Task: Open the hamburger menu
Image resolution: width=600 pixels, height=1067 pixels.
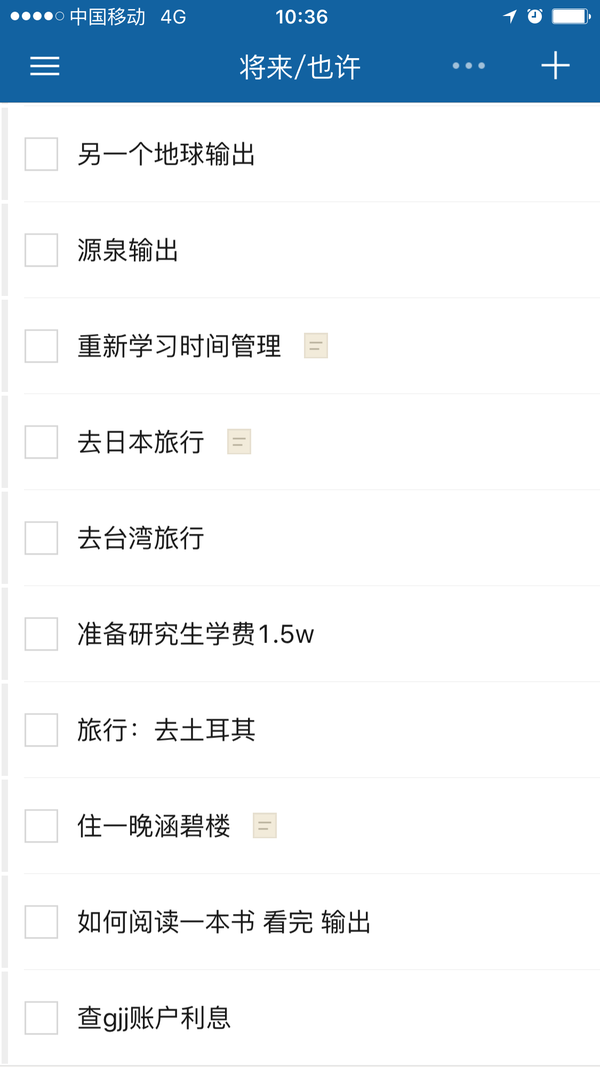Action: pyautogui.click(x=45, y=65)
